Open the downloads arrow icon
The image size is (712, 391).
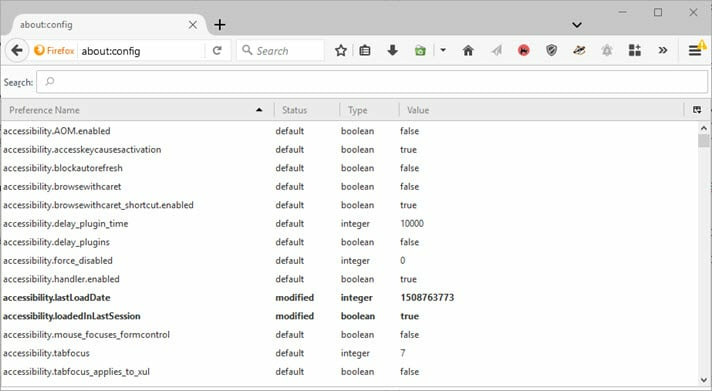point(393,50)
